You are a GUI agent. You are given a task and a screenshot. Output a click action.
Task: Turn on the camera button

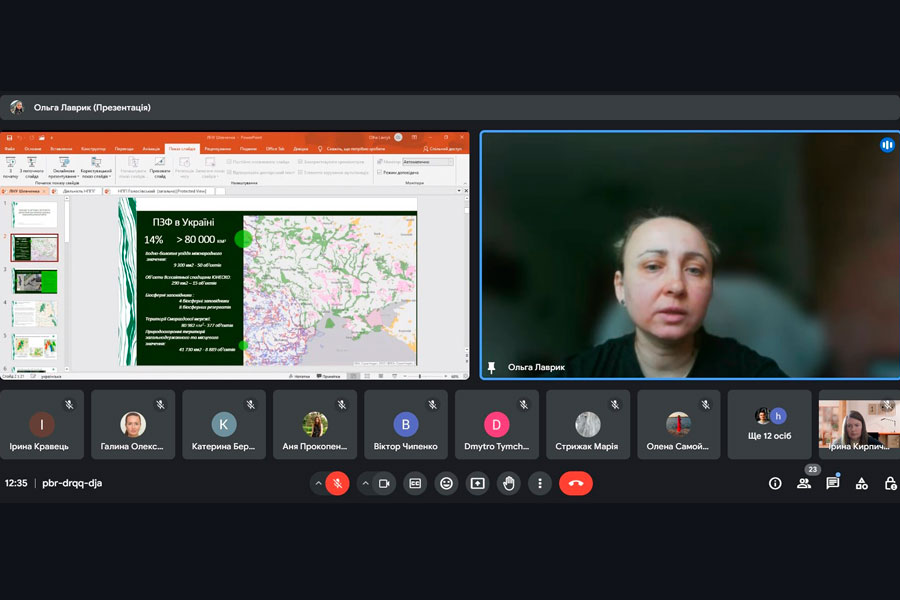tap(384, 483)
